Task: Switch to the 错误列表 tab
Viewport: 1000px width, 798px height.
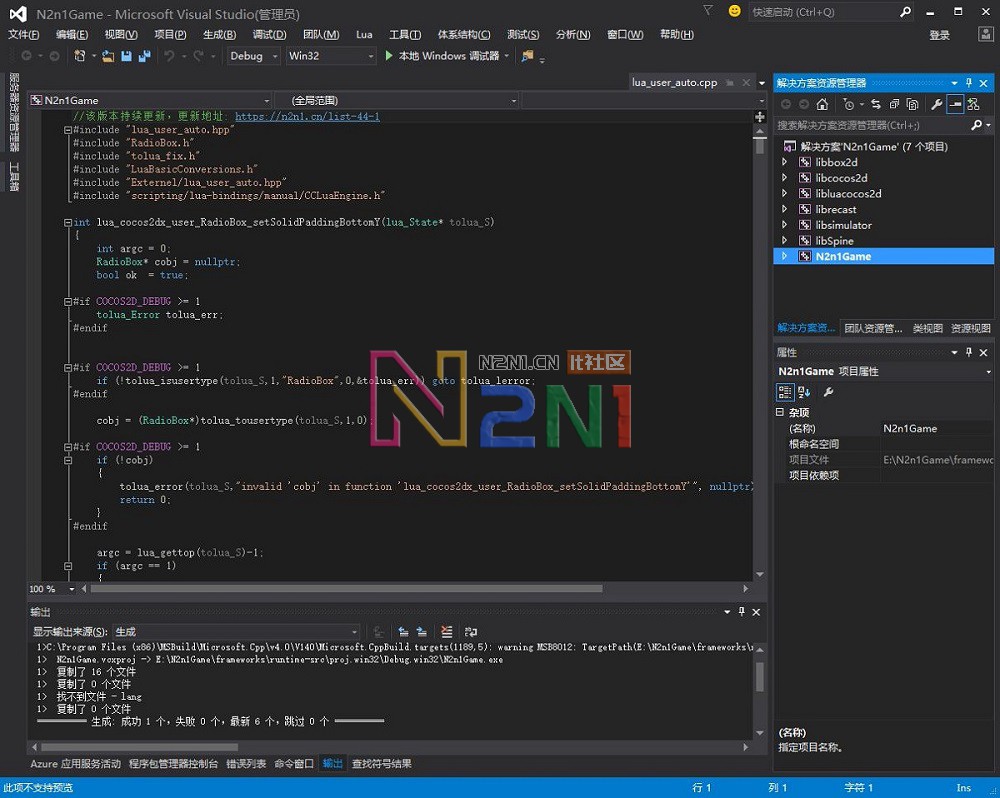Action: [247, 761]
